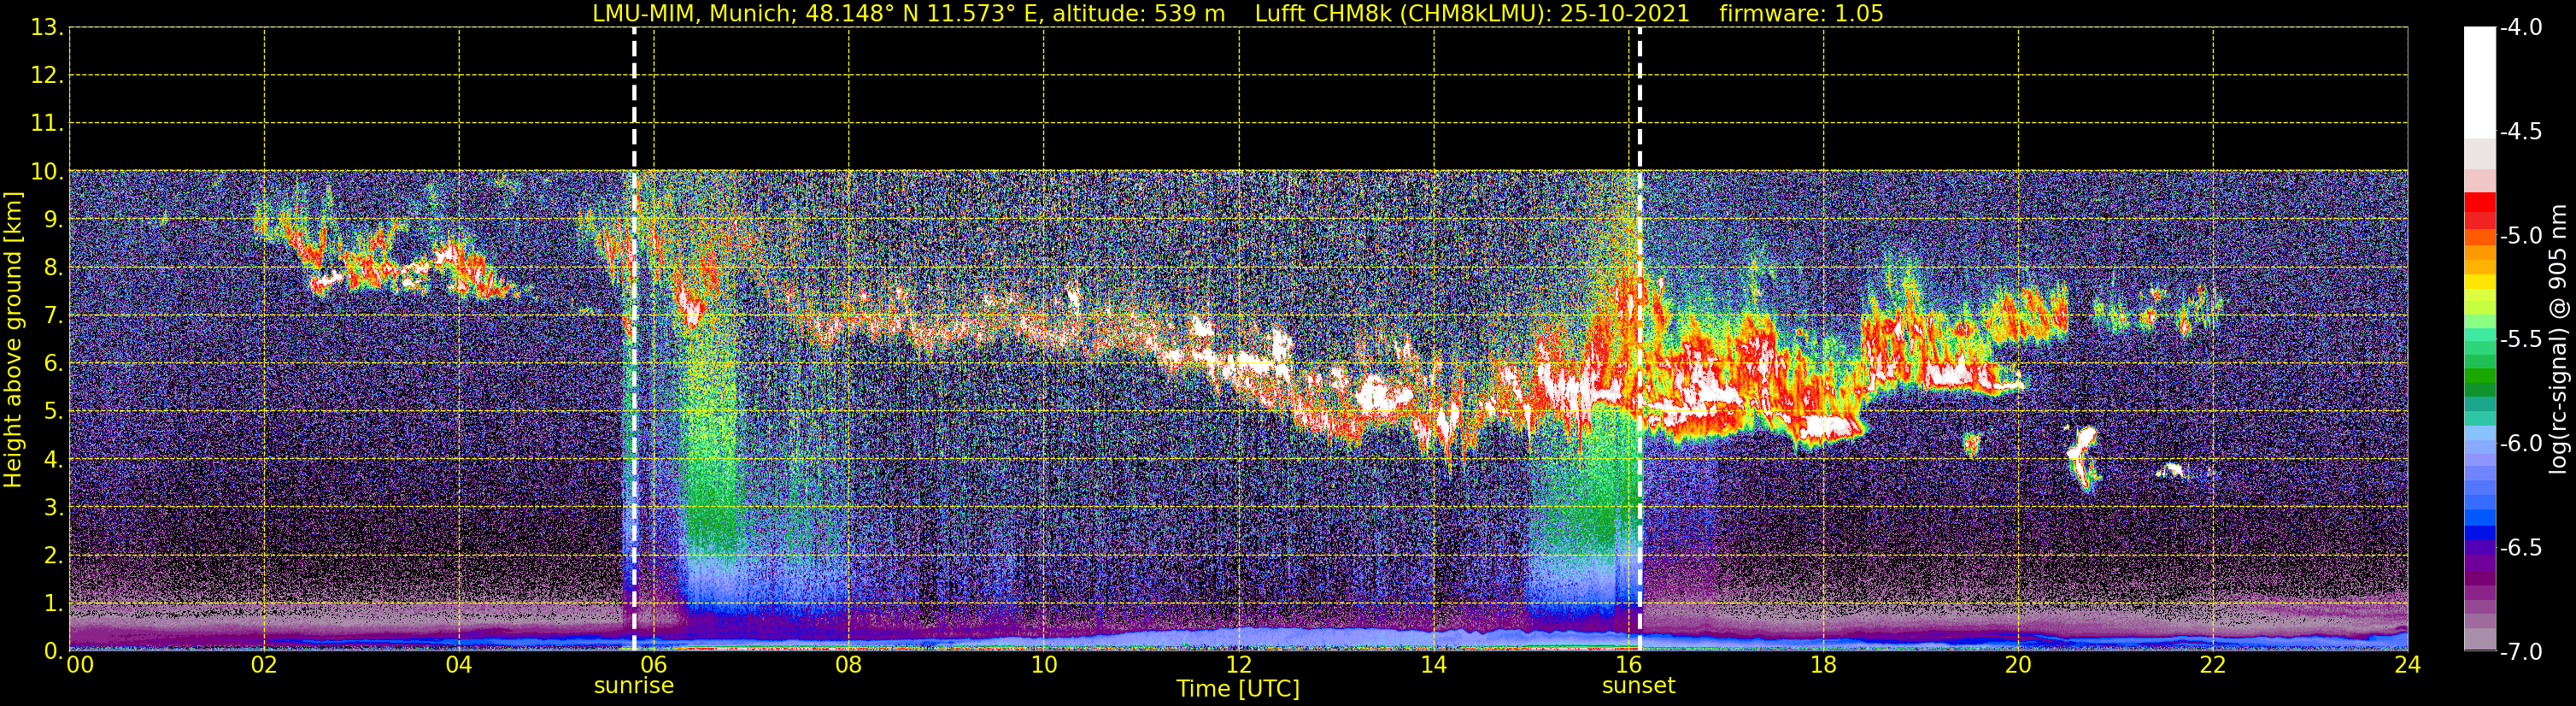Click the white dashed sunrise line
Screen dimensions: 2576x706
634,340
